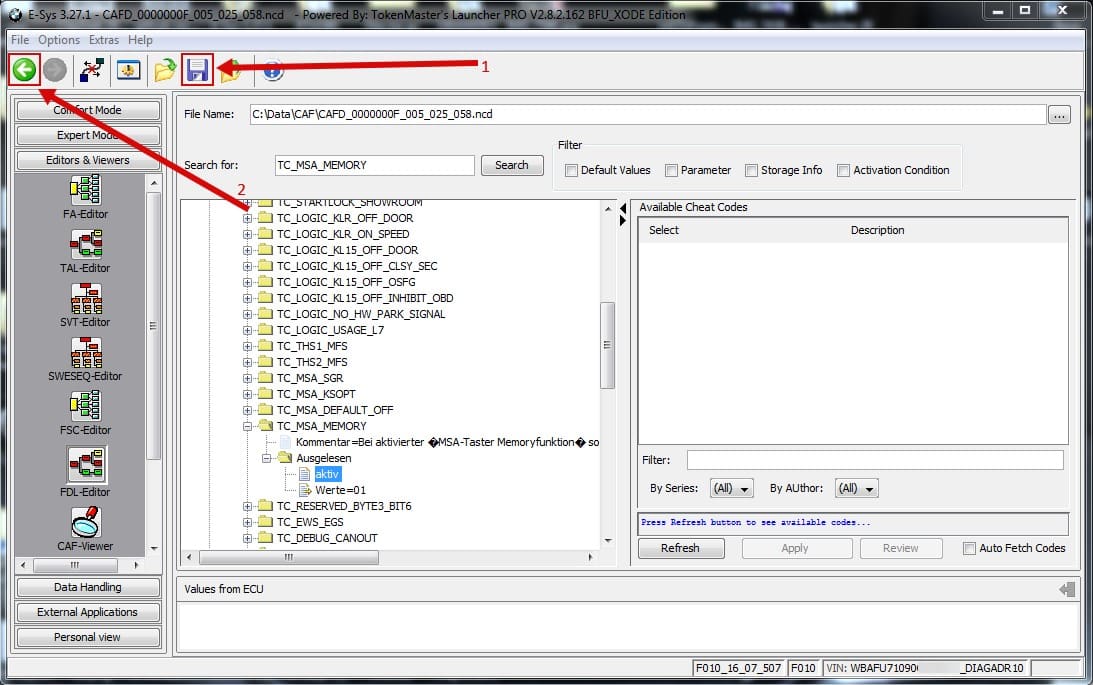The height and width of the screenshot is (685, 1093).
Task: Open the External Applications section
Action: (88, 613)
